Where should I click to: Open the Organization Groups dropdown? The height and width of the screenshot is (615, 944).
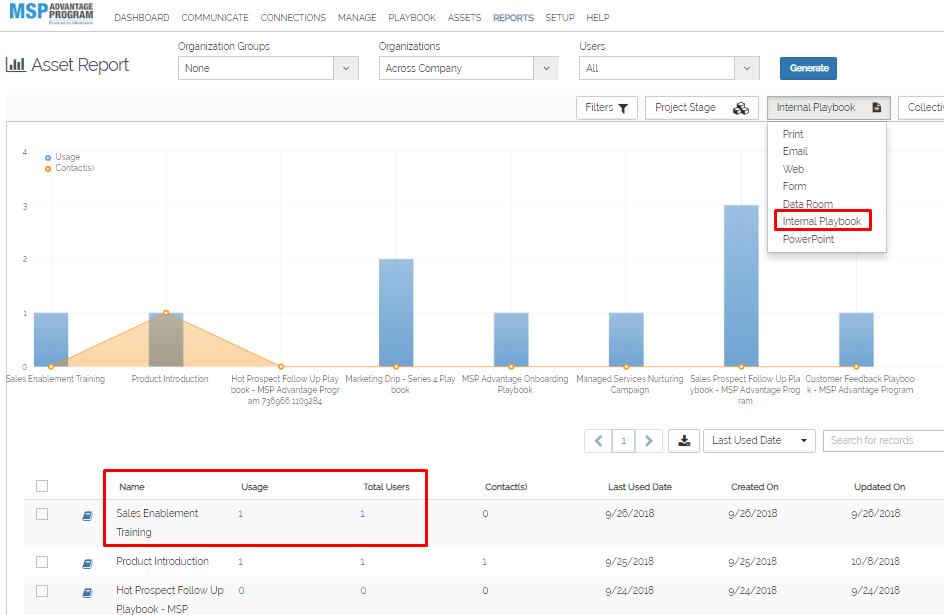pyautogui.click(x=268, y=68)
